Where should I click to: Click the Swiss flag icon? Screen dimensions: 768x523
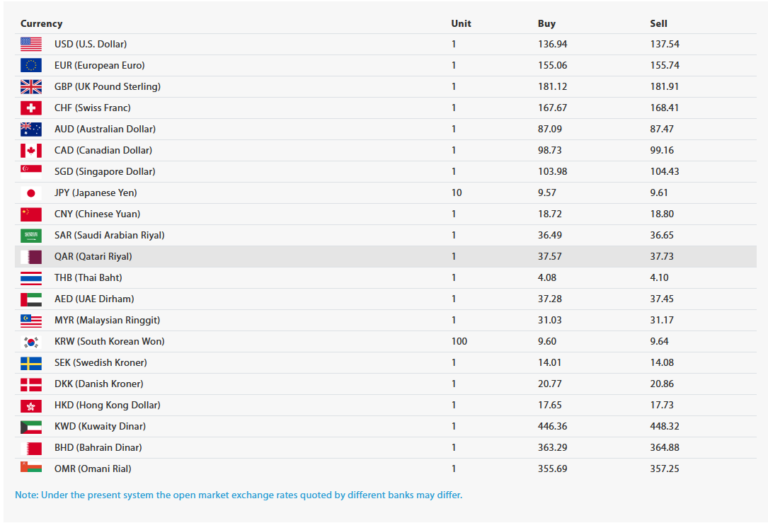[31, 108]
